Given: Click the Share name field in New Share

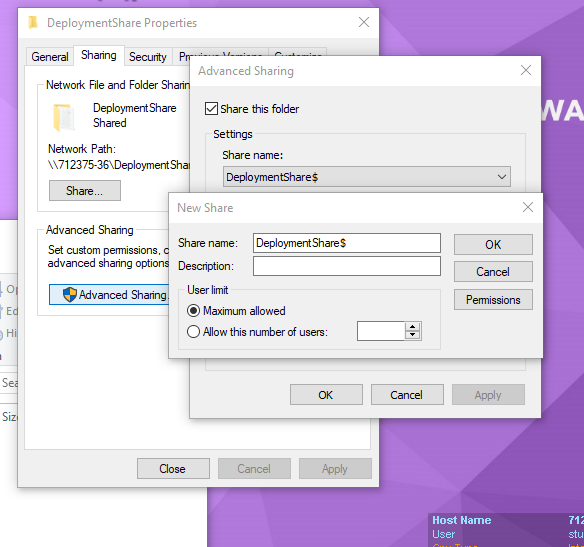Looking at the screenshot, I should tap(347, 243).
